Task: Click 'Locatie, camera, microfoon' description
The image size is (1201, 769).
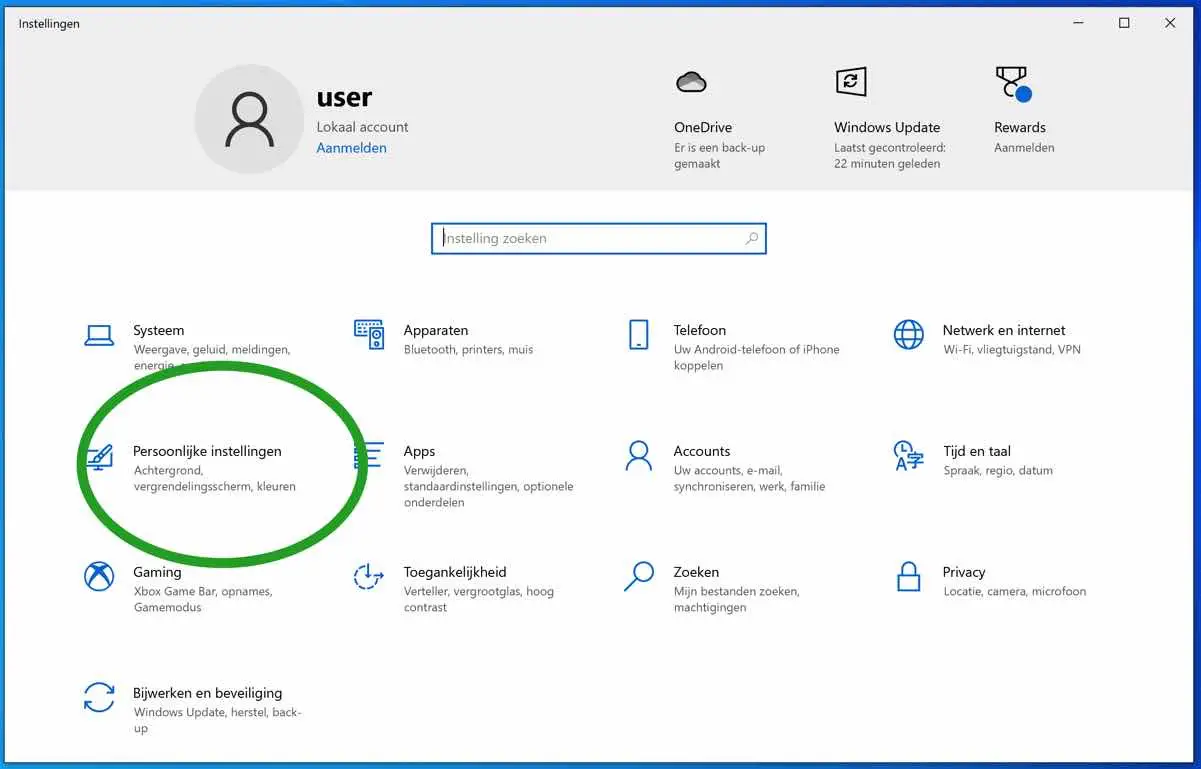Action: pos(1014,592)
